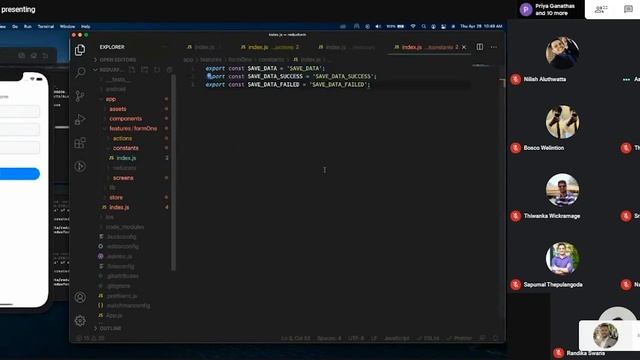The height and width of the screenshot is (360, 640).
Task: Open the Explorer view in activity bar
Action: coord(80,50)
